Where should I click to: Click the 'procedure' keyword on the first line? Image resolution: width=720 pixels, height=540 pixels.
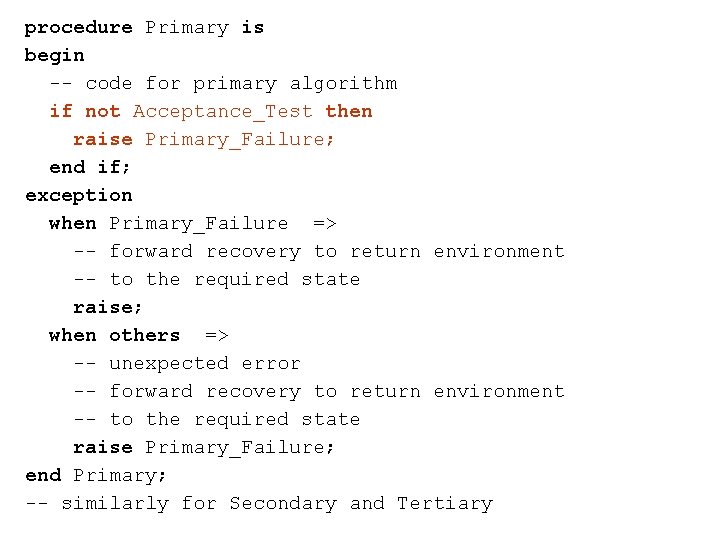[78, 27]
